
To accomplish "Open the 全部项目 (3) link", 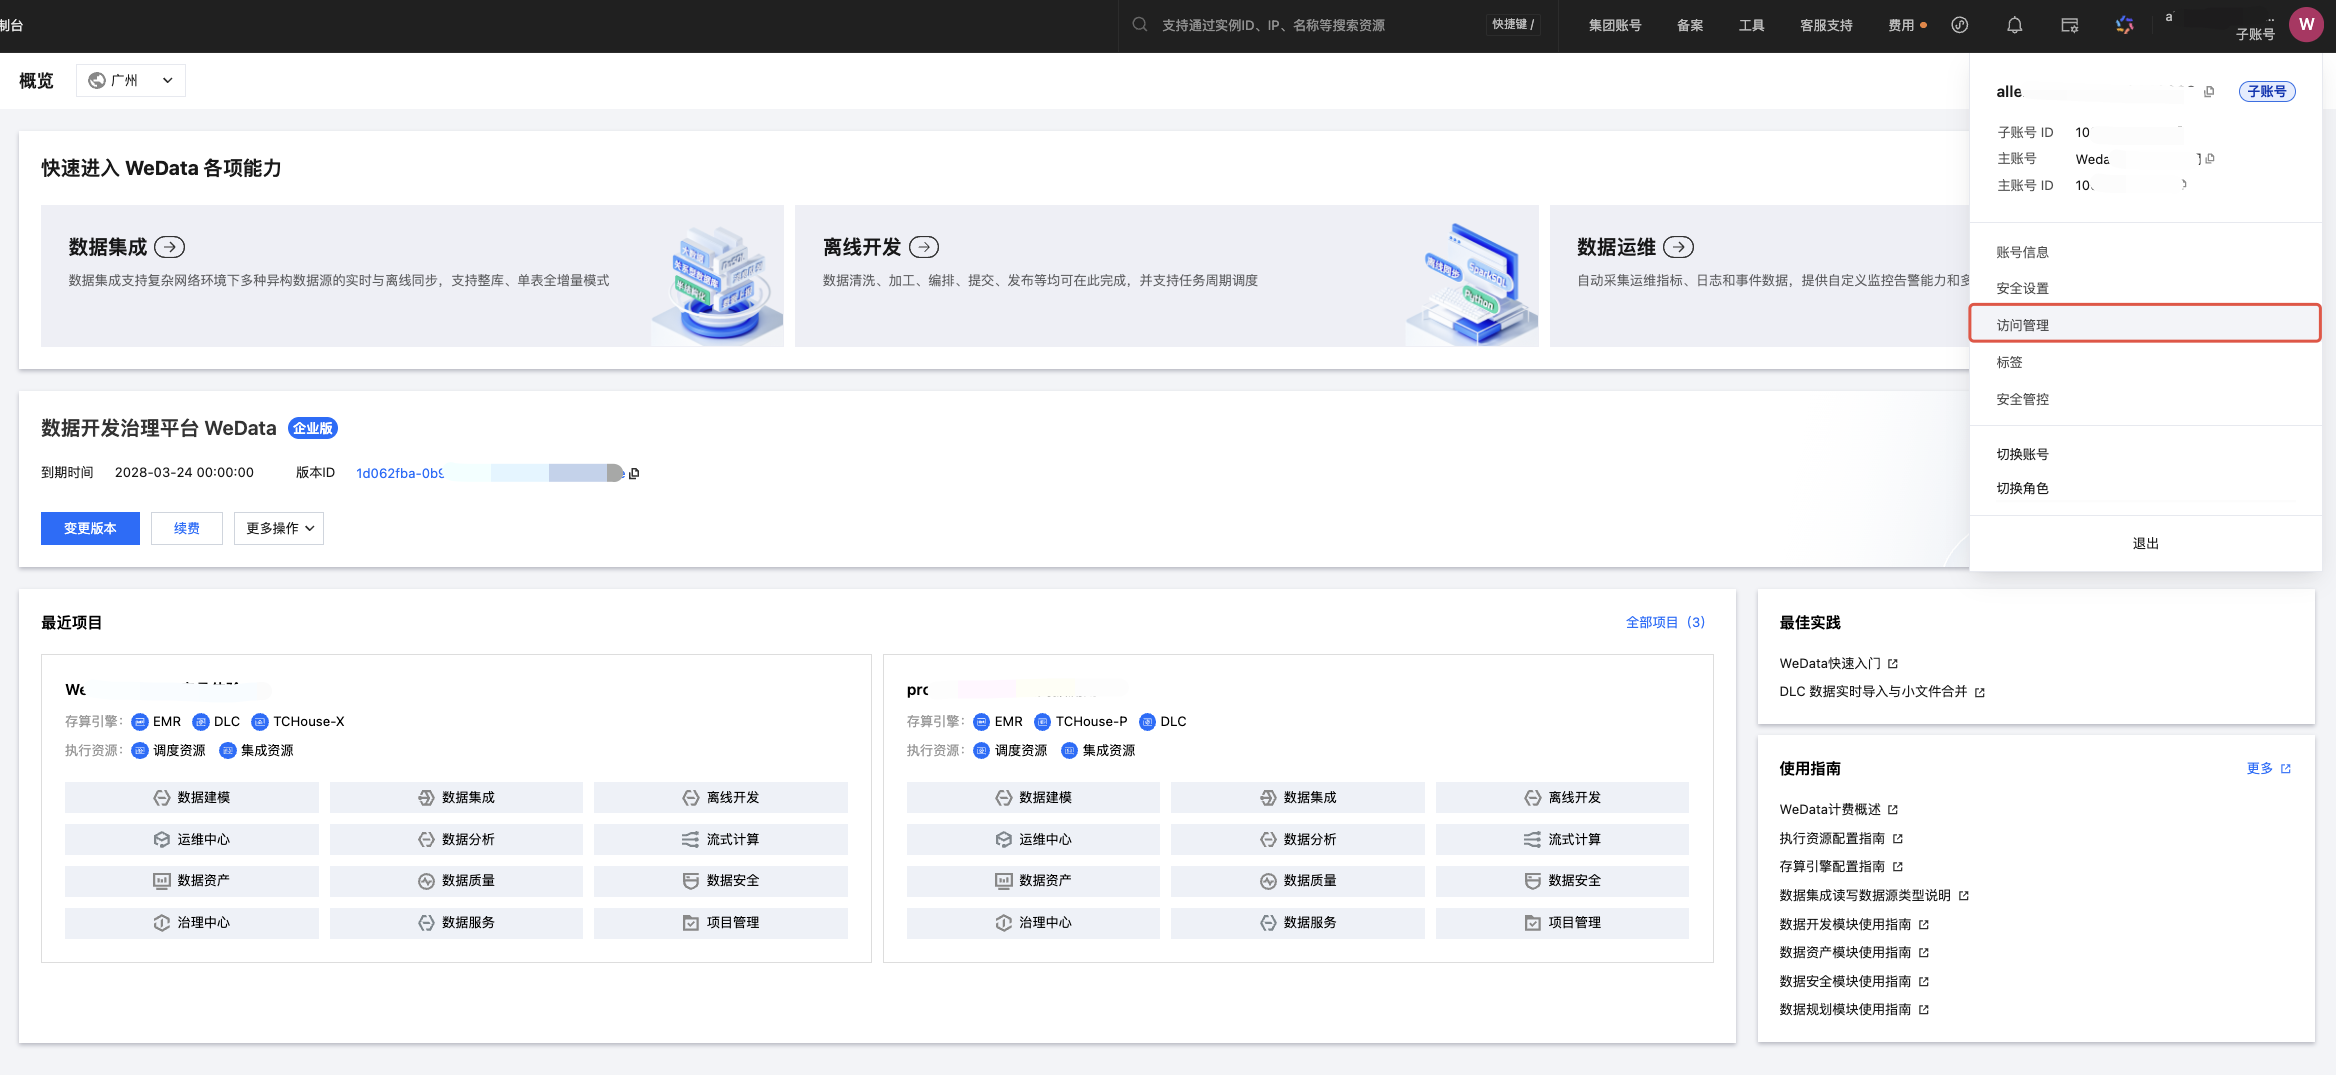I will (1664, 622).
